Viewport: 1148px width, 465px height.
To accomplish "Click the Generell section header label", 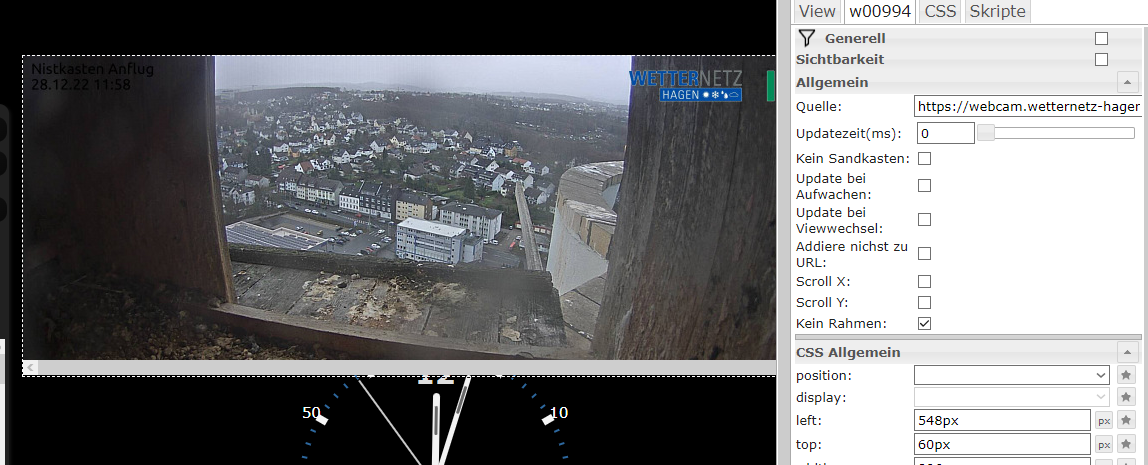I will click(x=855, y=38).
